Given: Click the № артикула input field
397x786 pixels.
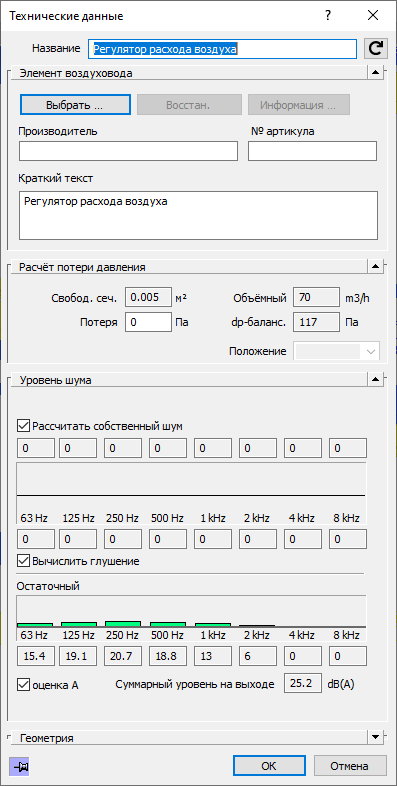Looking at the screenshot, I should [x=312, y=151].
